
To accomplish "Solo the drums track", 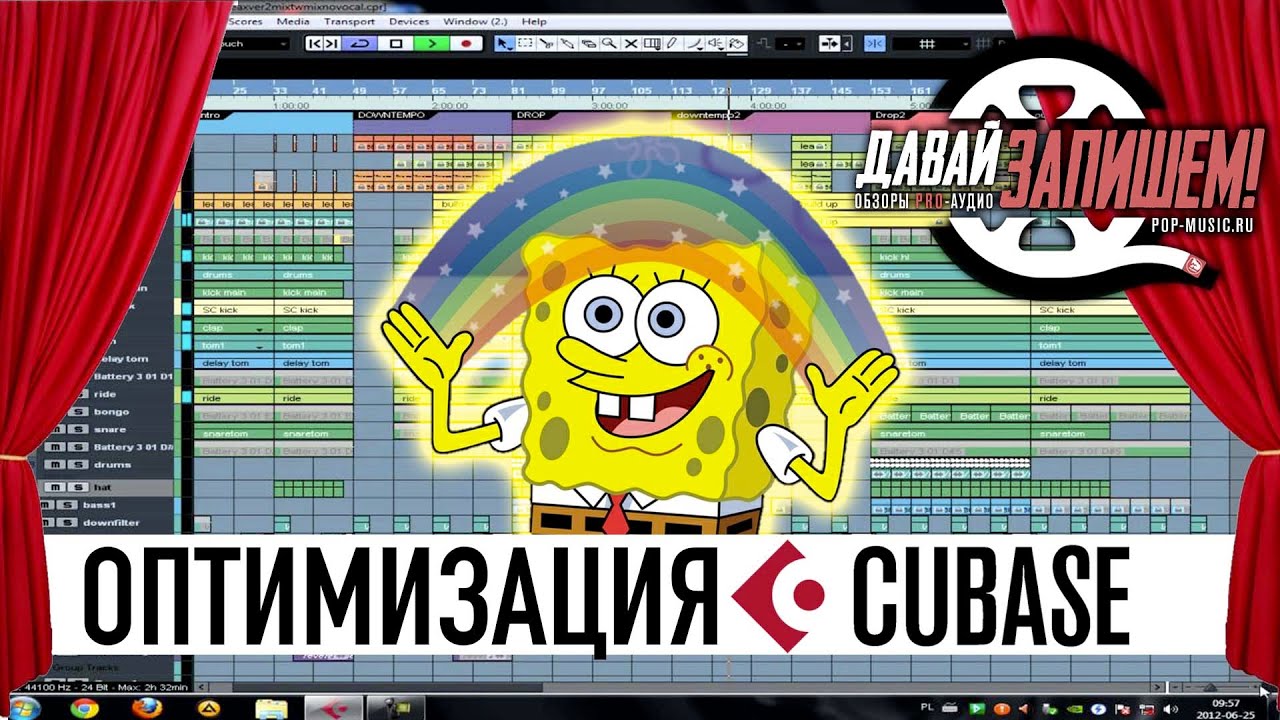I will [78, 465].
